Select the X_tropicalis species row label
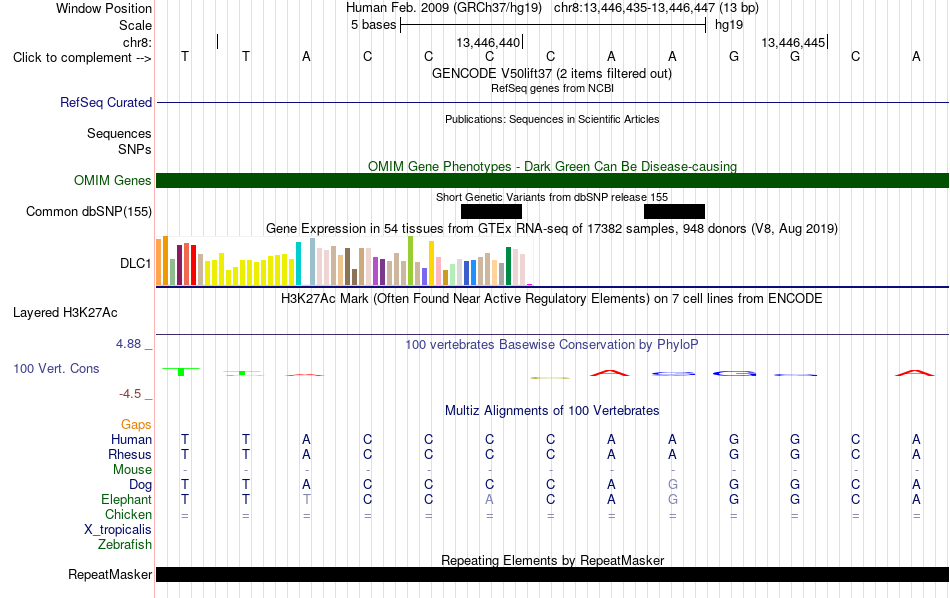The width and height of the screenshot is (950, 598). pyautogui.click(x=118, y=530)
